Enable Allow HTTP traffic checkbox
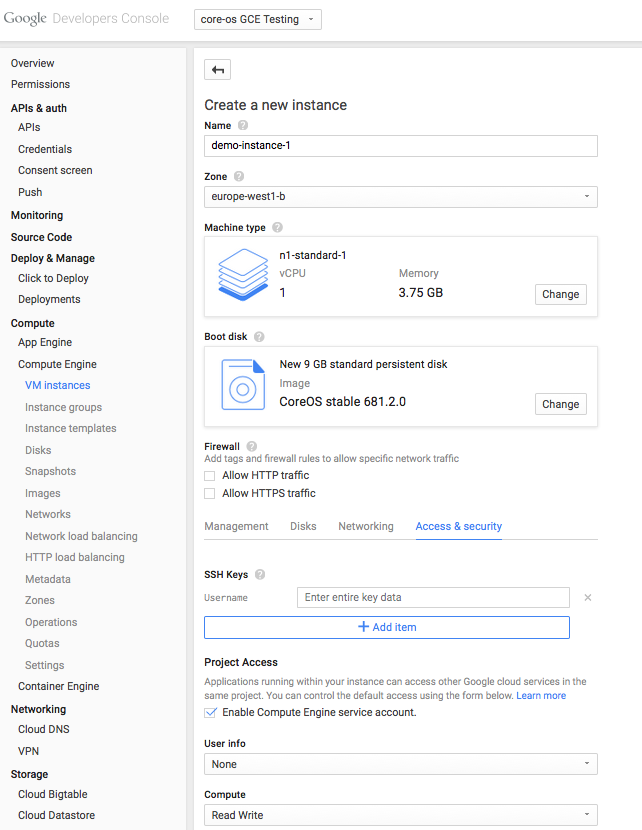The height and width of the screenshot is (830, 642). [x=210, y=476]
